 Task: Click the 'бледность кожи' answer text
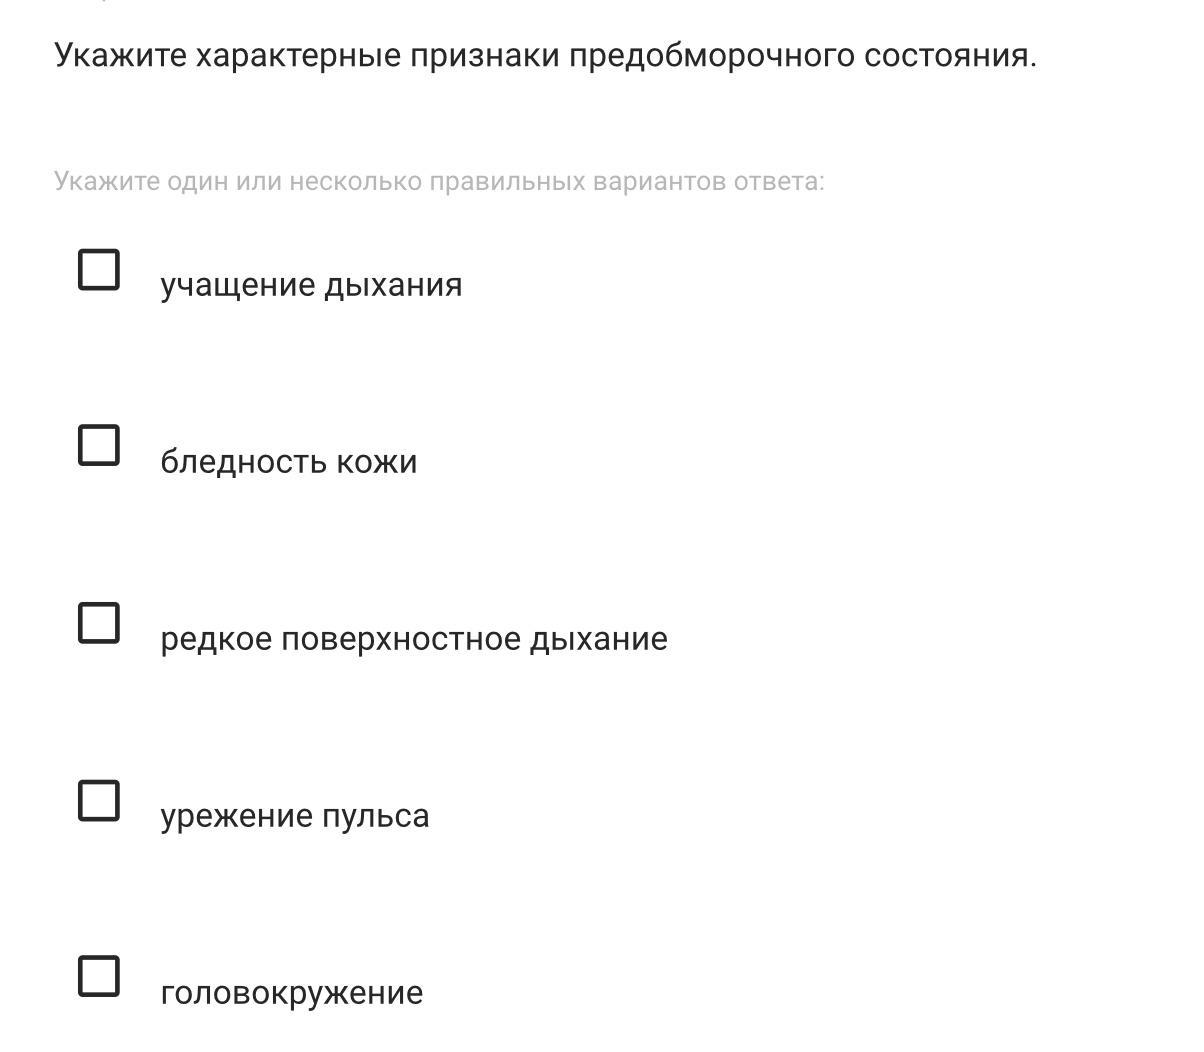coord(288,462)
